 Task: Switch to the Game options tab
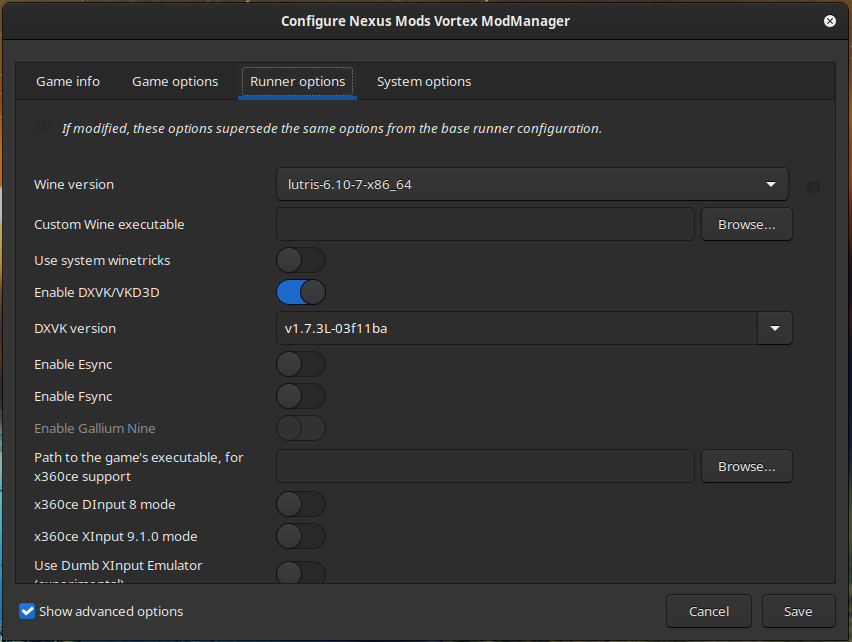coord(175,81)
